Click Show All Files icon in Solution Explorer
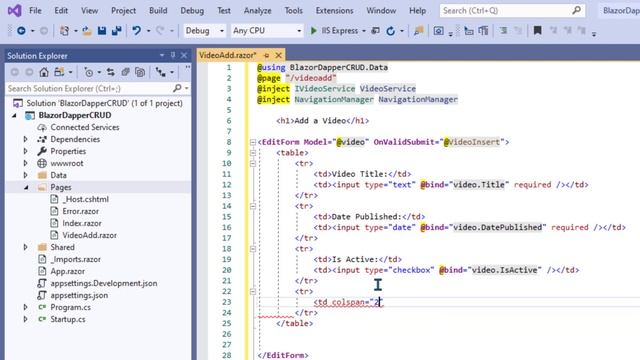 tap(140, 72)
